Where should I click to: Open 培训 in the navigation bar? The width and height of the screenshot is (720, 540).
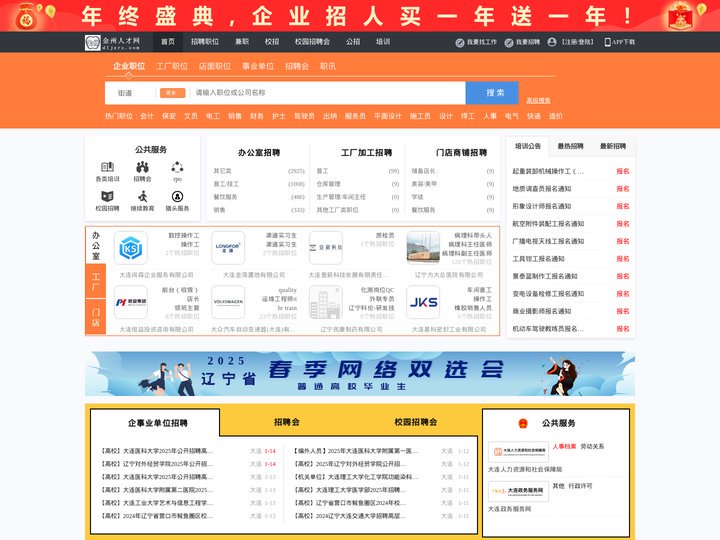coord(383,42)
